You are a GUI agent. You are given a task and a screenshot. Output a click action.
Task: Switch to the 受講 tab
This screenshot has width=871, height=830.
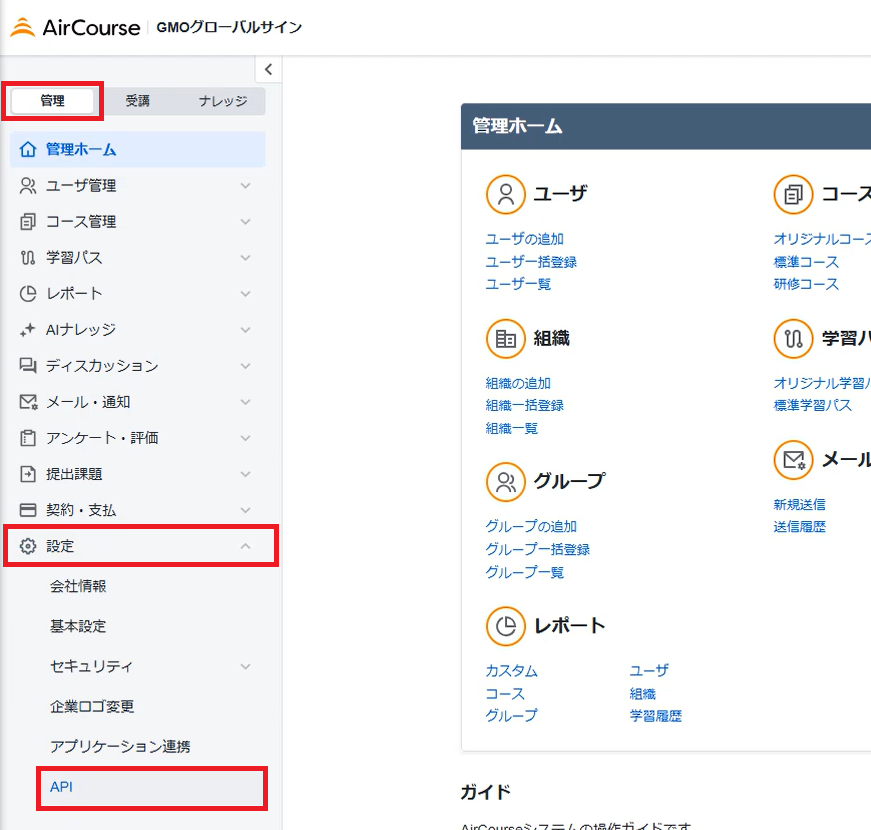point(137,101)
